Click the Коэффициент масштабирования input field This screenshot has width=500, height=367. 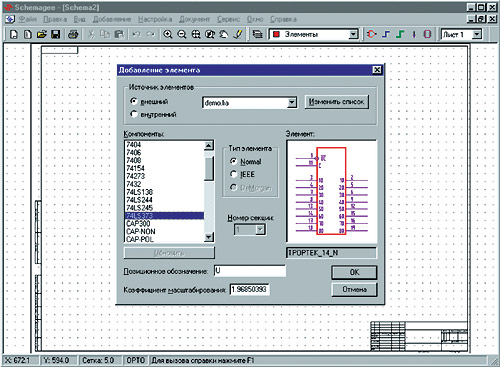point(250,289)
